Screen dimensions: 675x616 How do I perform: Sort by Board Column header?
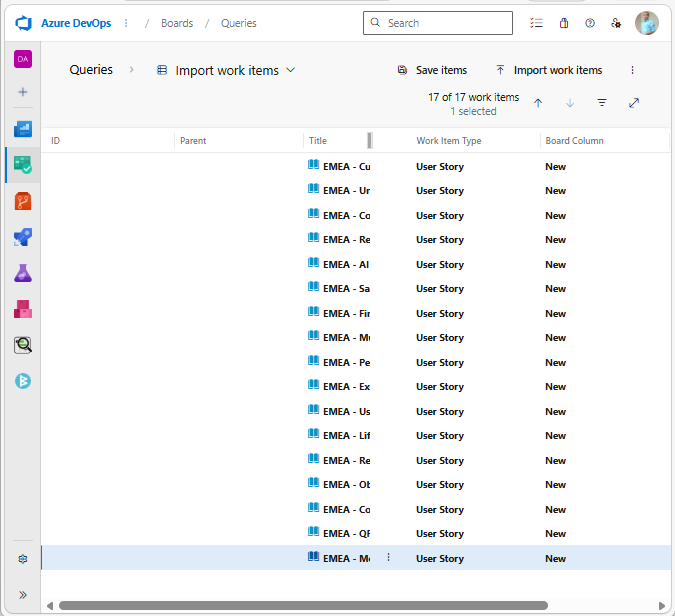[574, 141]
